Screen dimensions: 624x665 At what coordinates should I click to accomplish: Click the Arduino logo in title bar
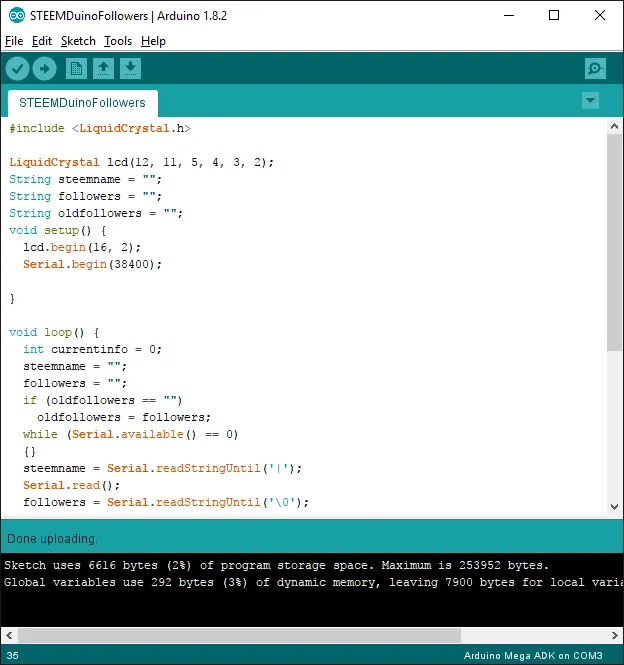point(17,16)
